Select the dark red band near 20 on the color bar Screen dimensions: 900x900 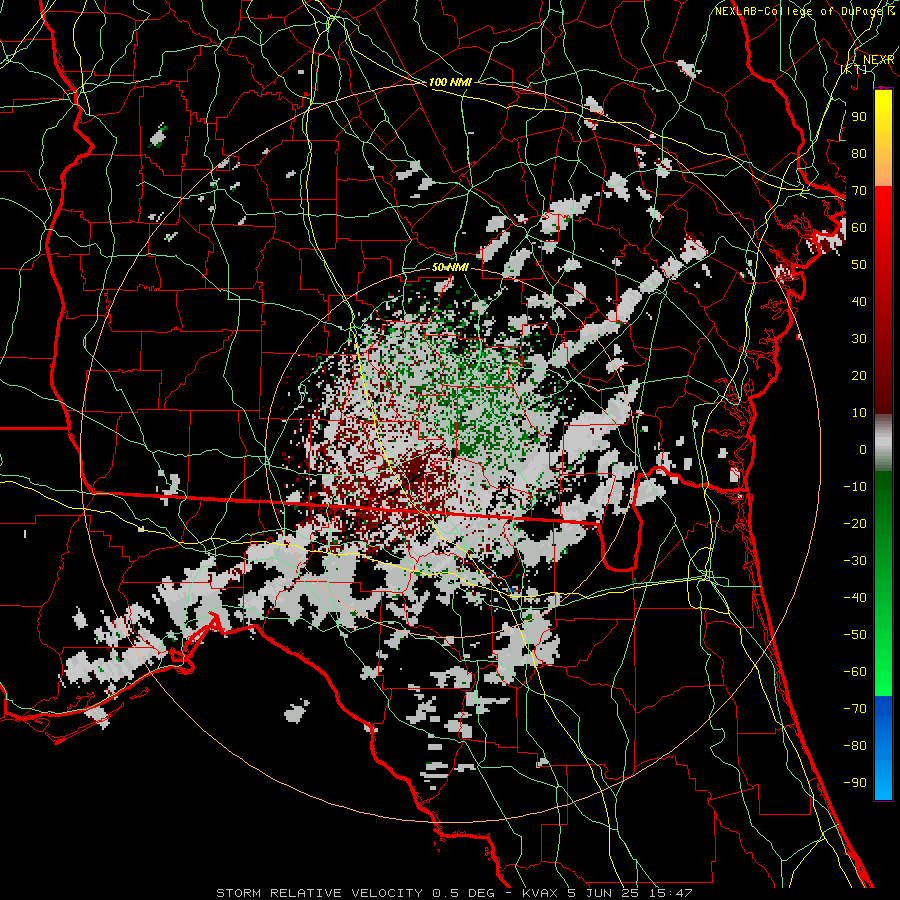coord(883,376)
